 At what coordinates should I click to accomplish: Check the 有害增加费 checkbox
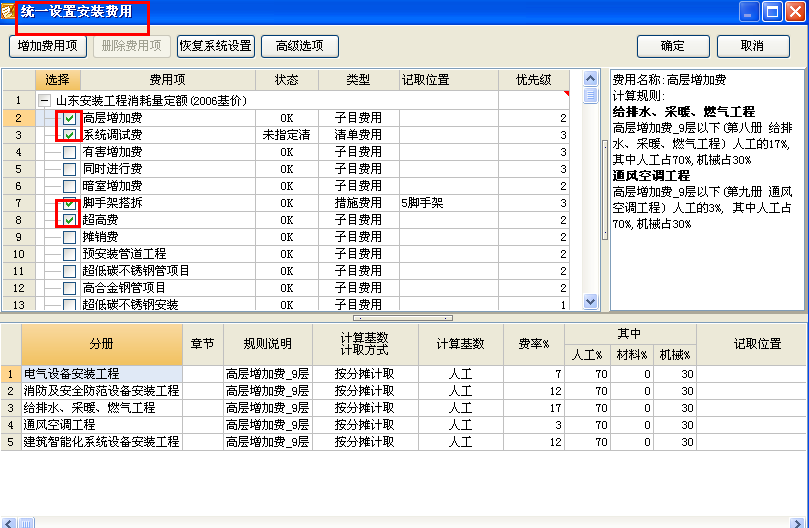click(69, 152)
